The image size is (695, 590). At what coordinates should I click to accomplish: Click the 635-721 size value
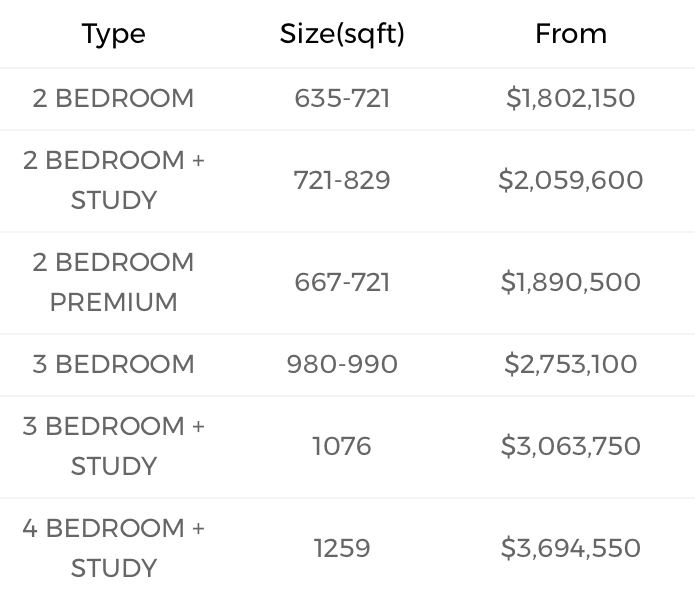click(x=342, y=98)
